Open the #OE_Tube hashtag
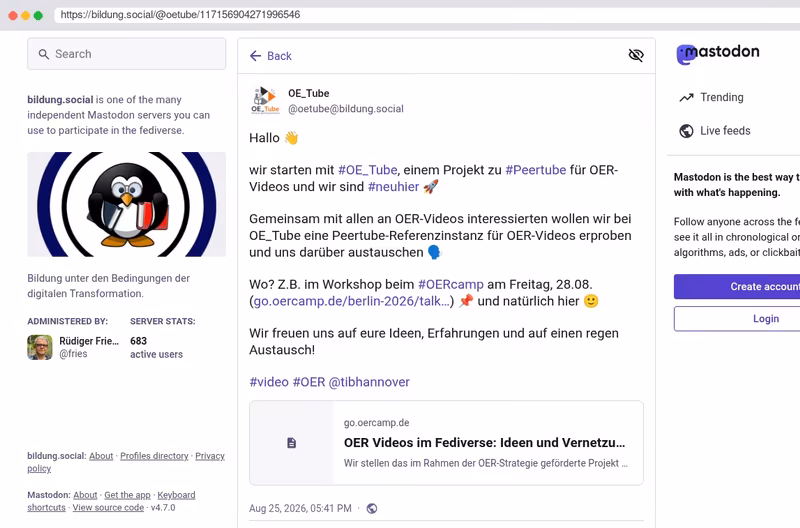 (x=367, y=170)
